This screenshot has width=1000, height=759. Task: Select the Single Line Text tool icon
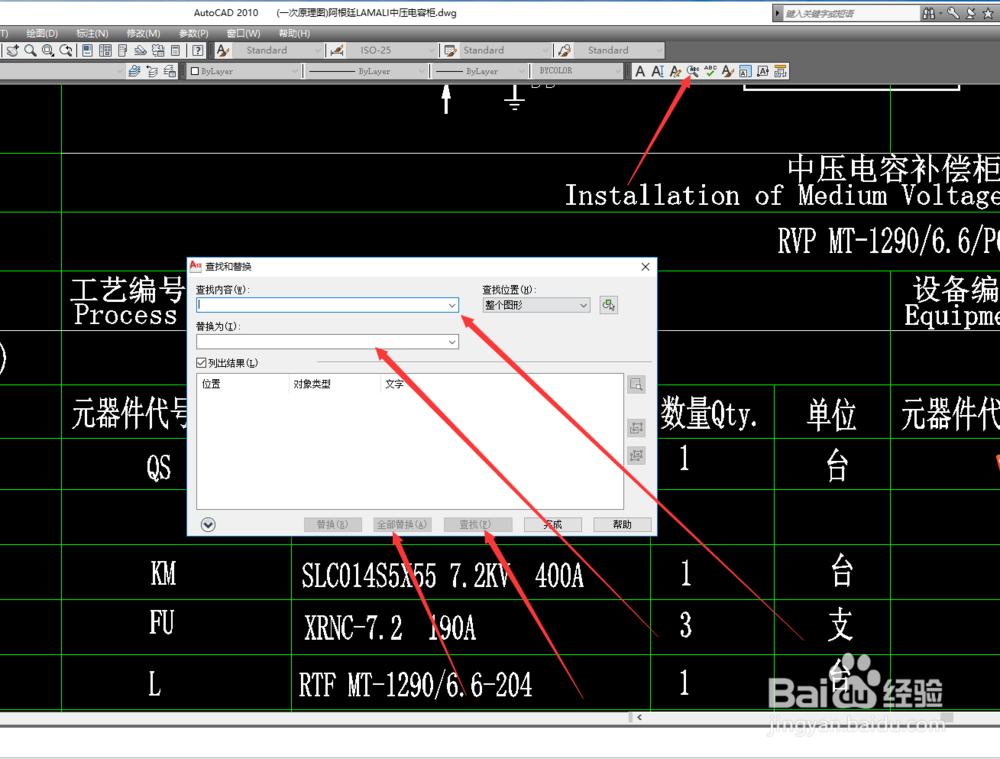click(x=658, y=71)
